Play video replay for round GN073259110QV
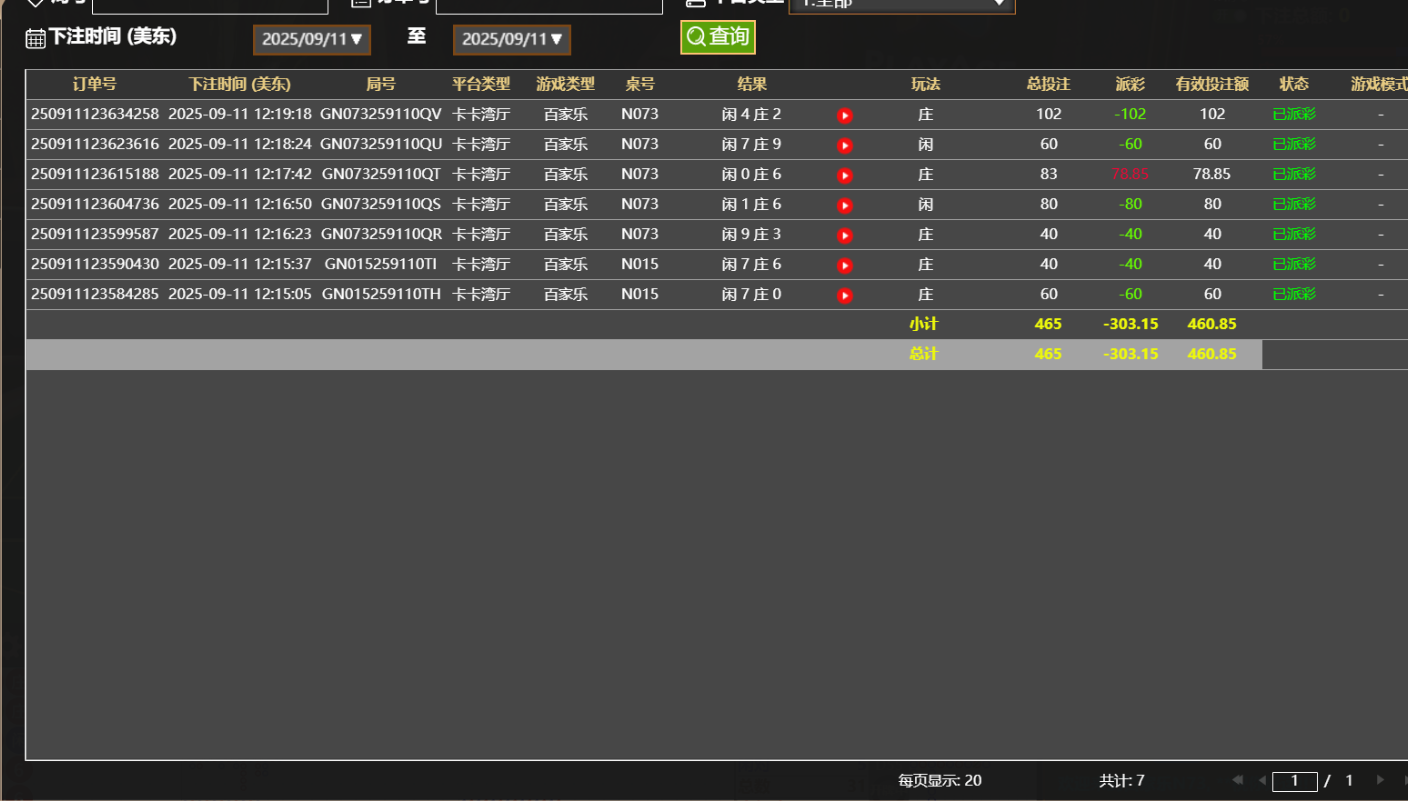Image resolution: width=1408 pixels, height=801 pixels. tap(845, 116)
